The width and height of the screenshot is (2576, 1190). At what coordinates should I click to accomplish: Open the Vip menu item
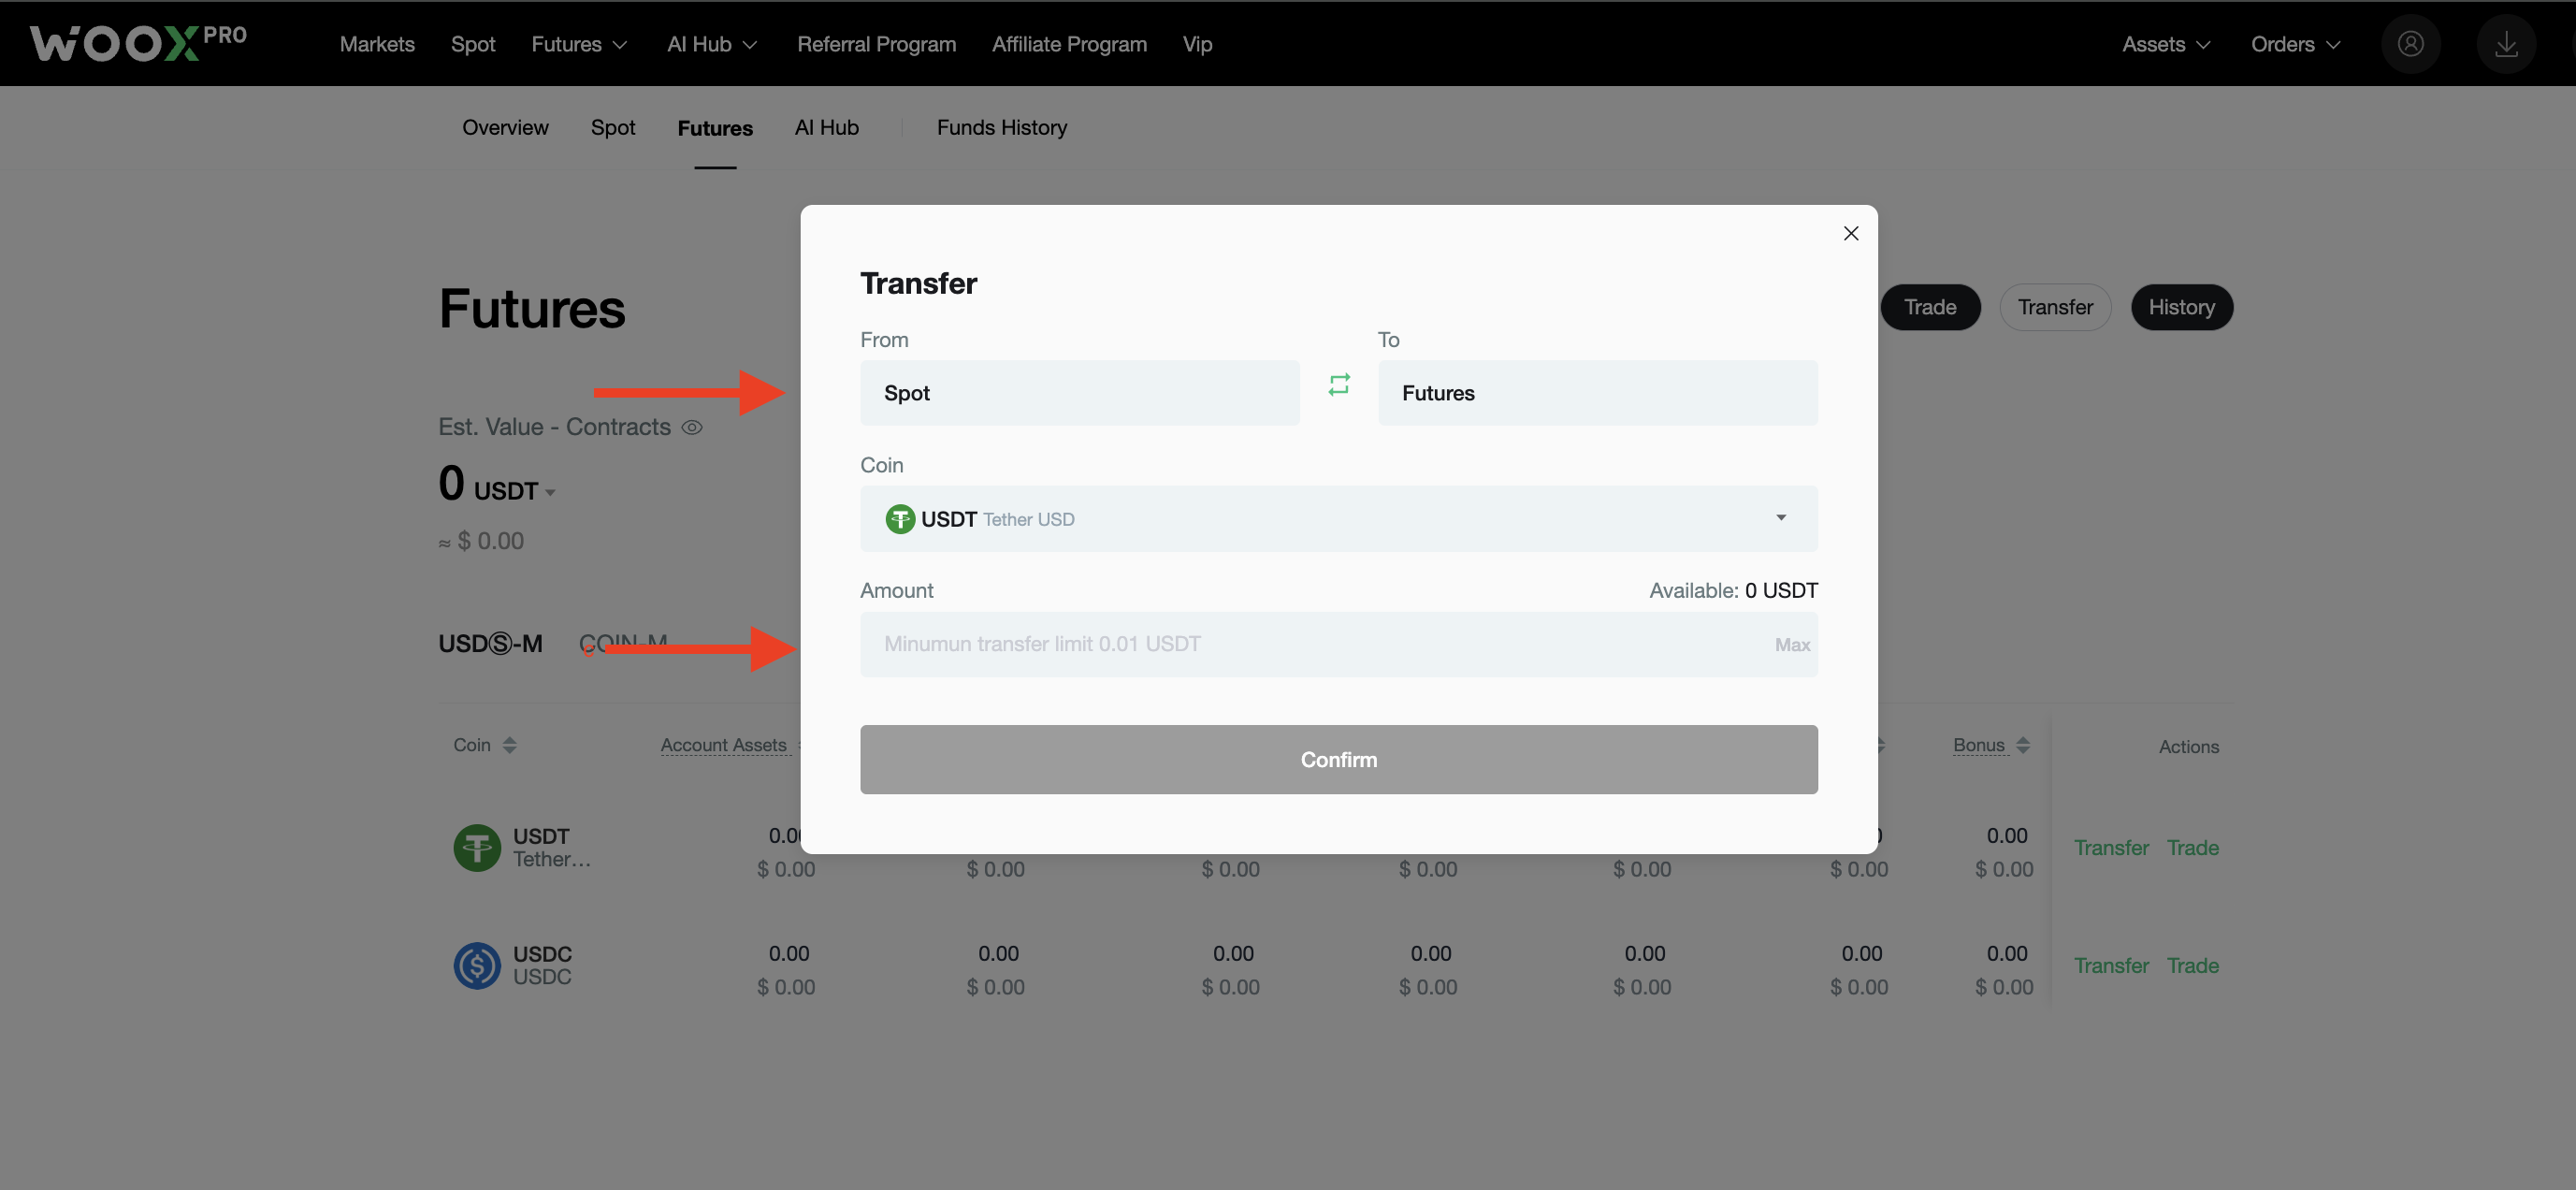[1197, 44]
